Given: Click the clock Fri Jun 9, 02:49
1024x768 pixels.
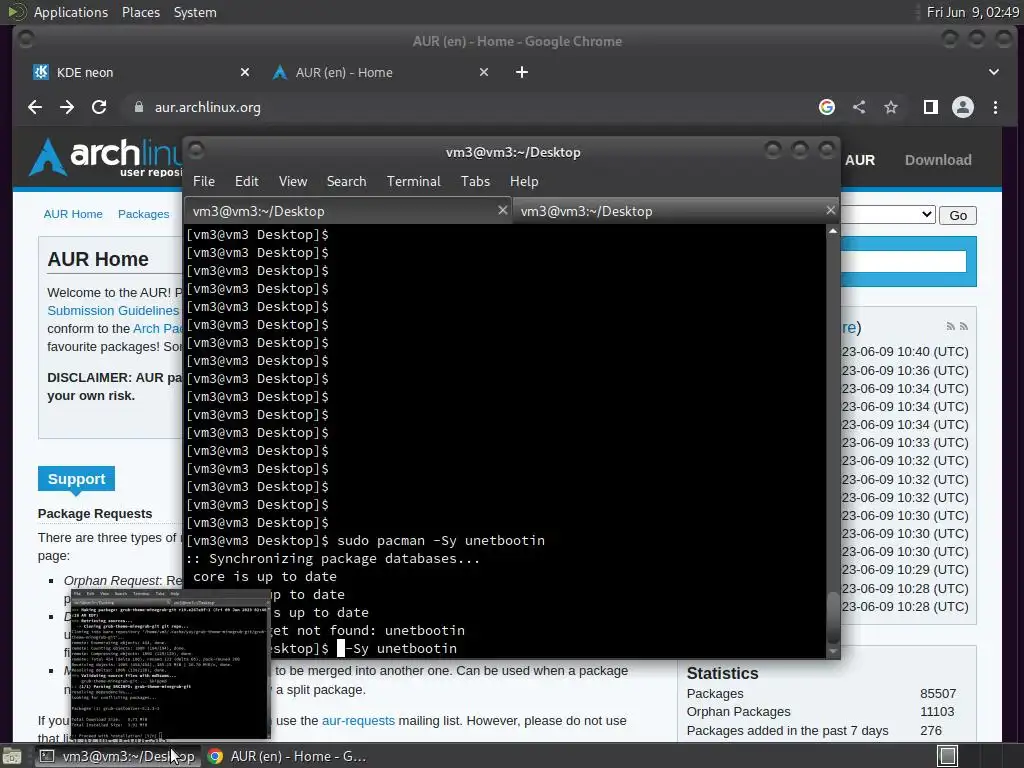Looking at the screenshot, I should pos(972,12).
